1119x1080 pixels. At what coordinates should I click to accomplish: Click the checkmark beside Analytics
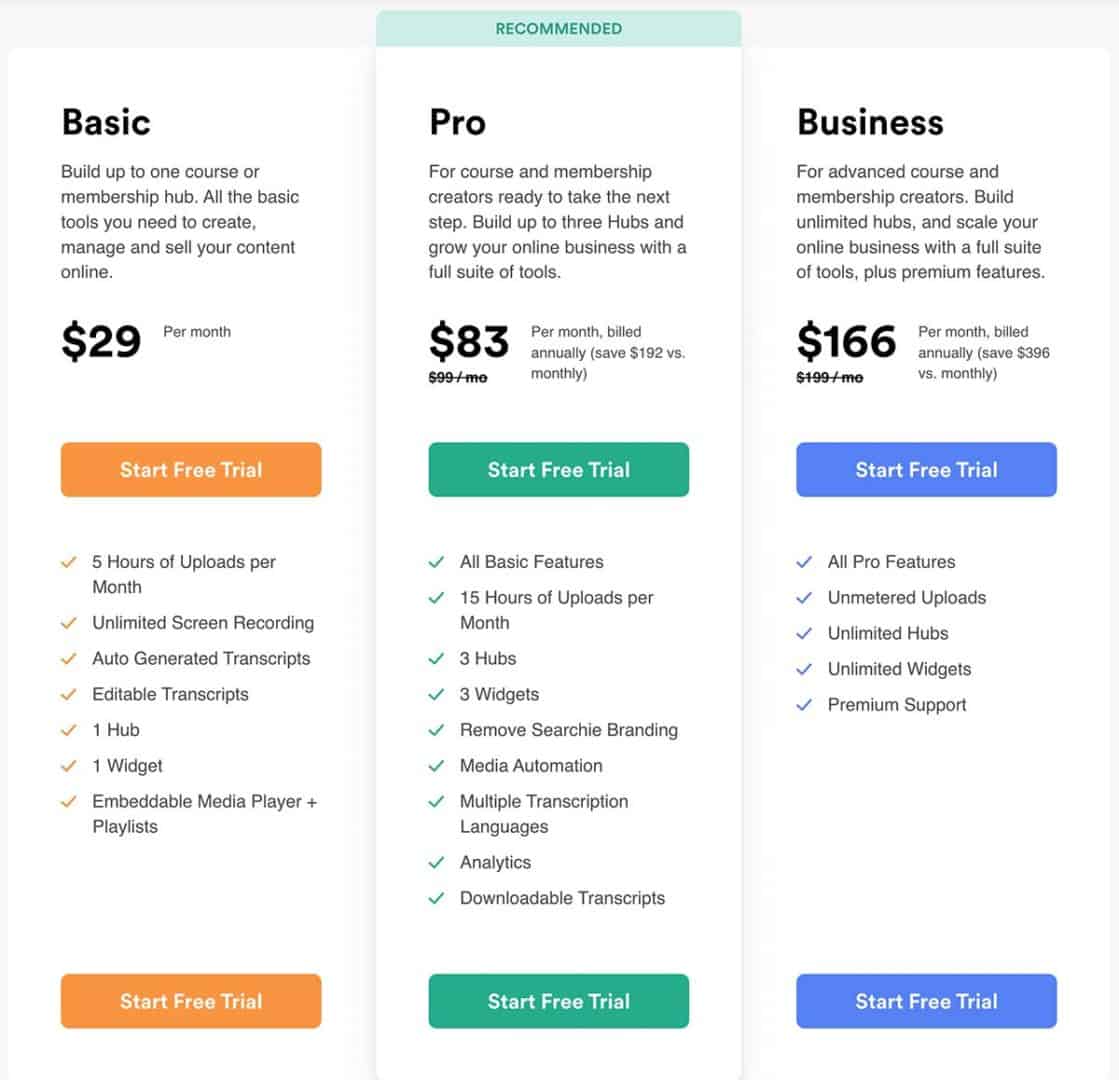coord(436,863)
